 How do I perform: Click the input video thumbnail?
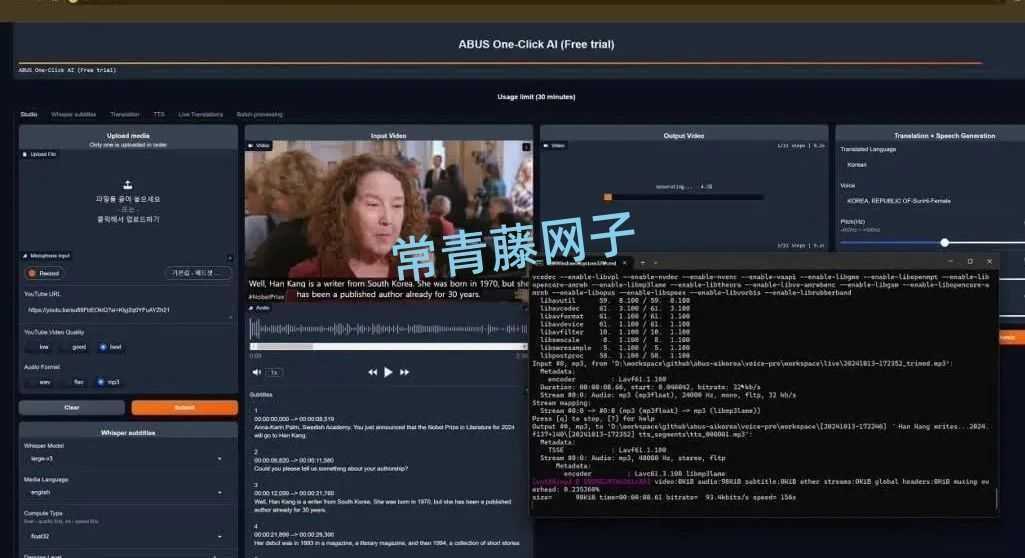tap(388, 221)
